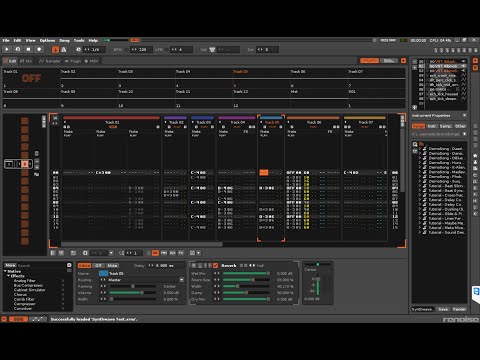Adjust the track Volume slider
This screenshot has width=480, height=360.
(133, 293)
